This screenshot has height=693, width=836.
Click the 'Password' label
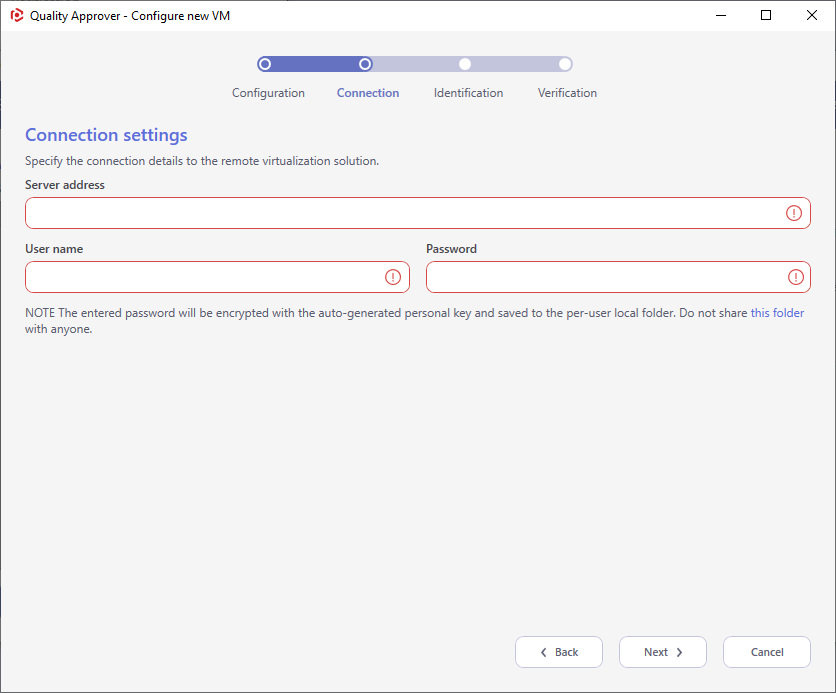click(451, 249)
